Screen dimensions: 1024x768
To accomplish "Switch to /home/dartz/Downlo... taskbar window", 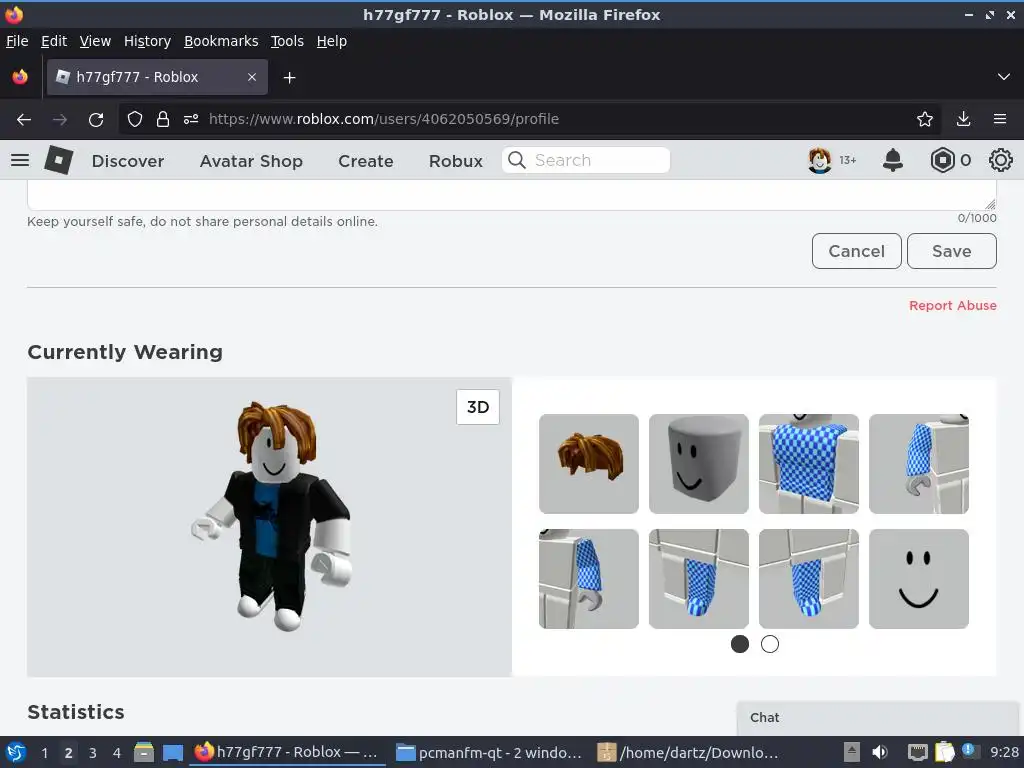I will (688, 752).
